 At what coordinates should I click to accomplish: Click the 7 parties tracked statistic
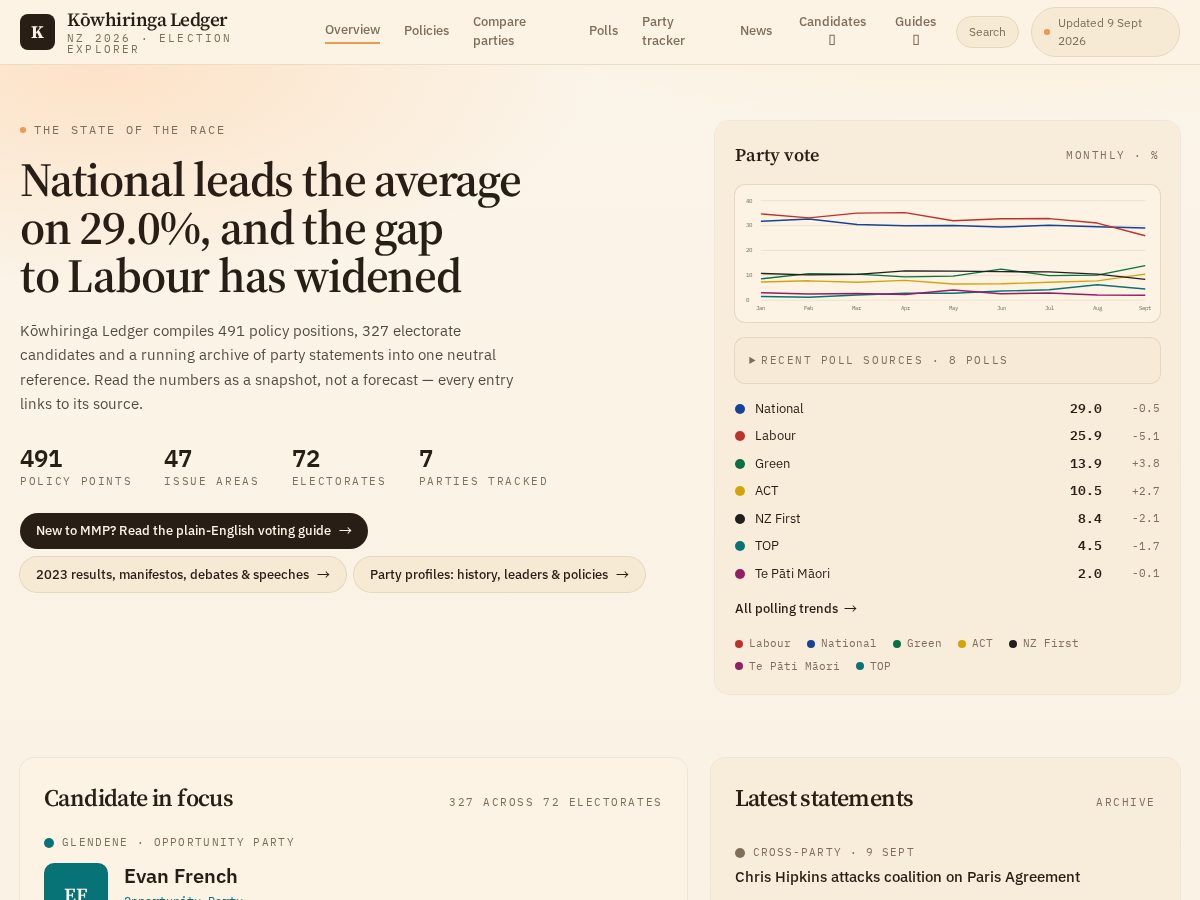click(484, 467)
